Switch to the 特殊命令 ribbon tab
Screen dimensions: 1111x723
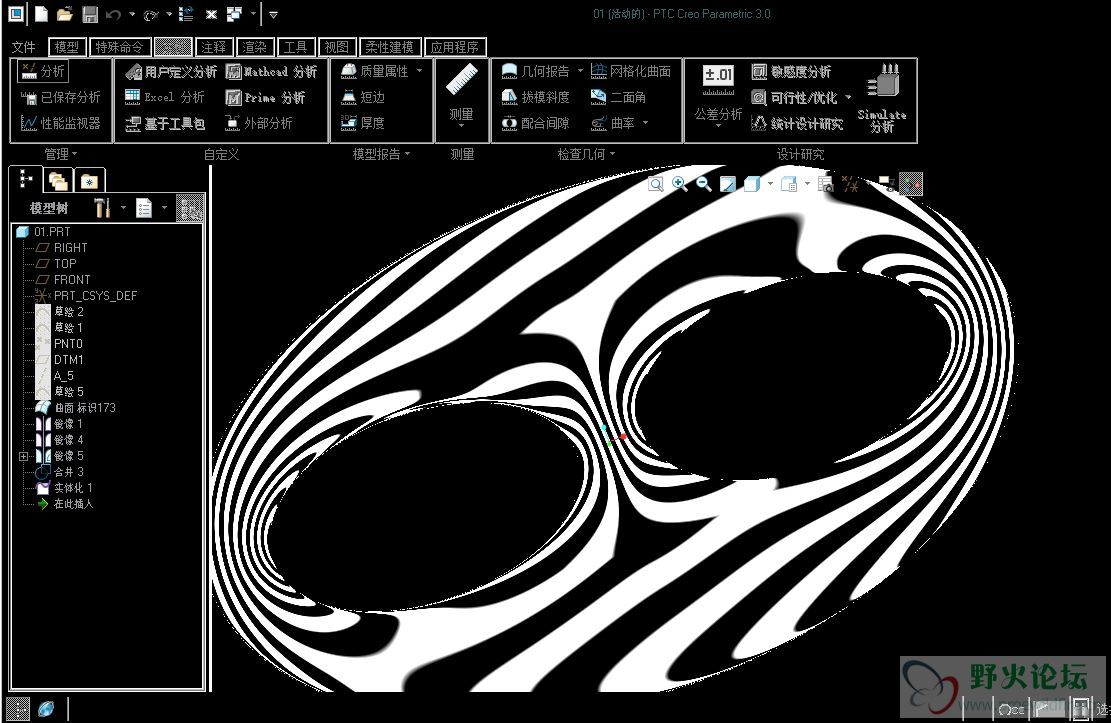pos(119,47)
